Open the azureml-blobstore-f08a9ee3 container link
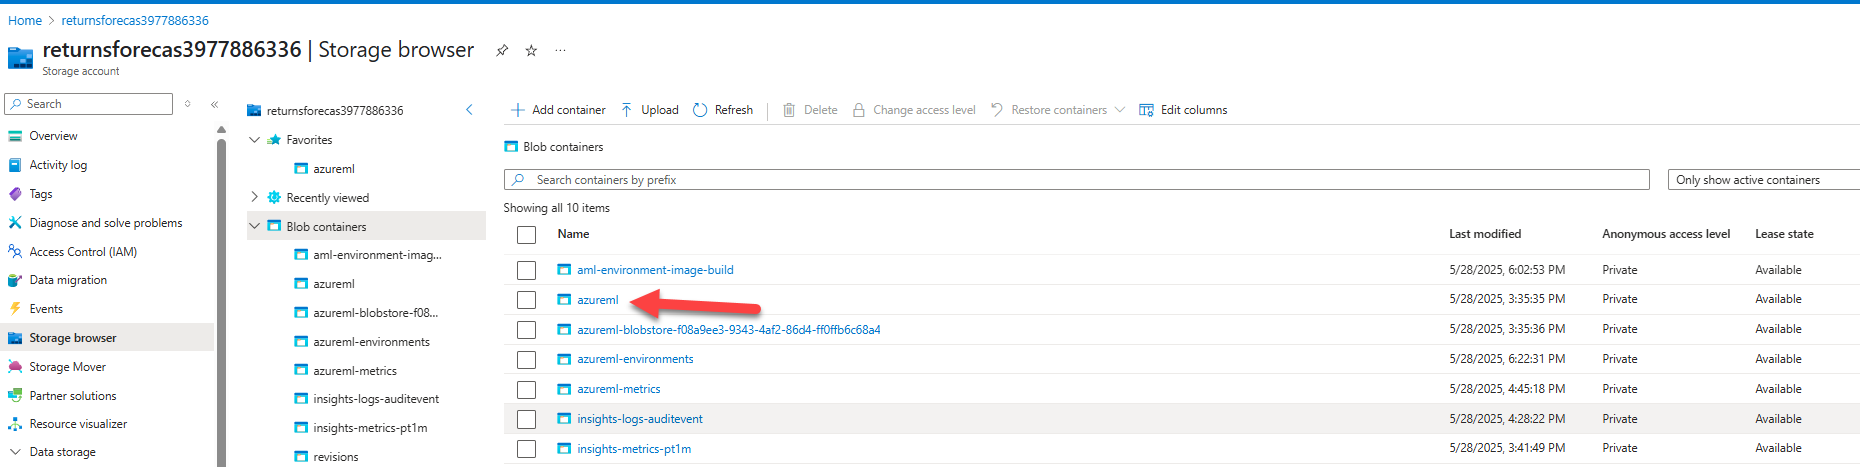 (728, 330)
